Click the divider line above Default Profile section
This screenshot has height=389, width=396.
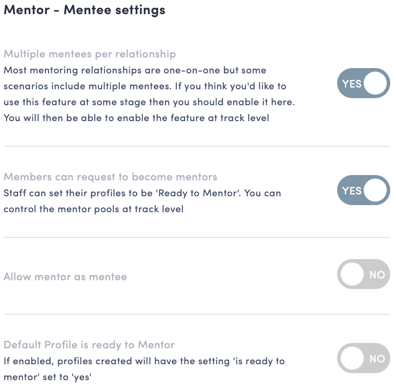(197, 314)
